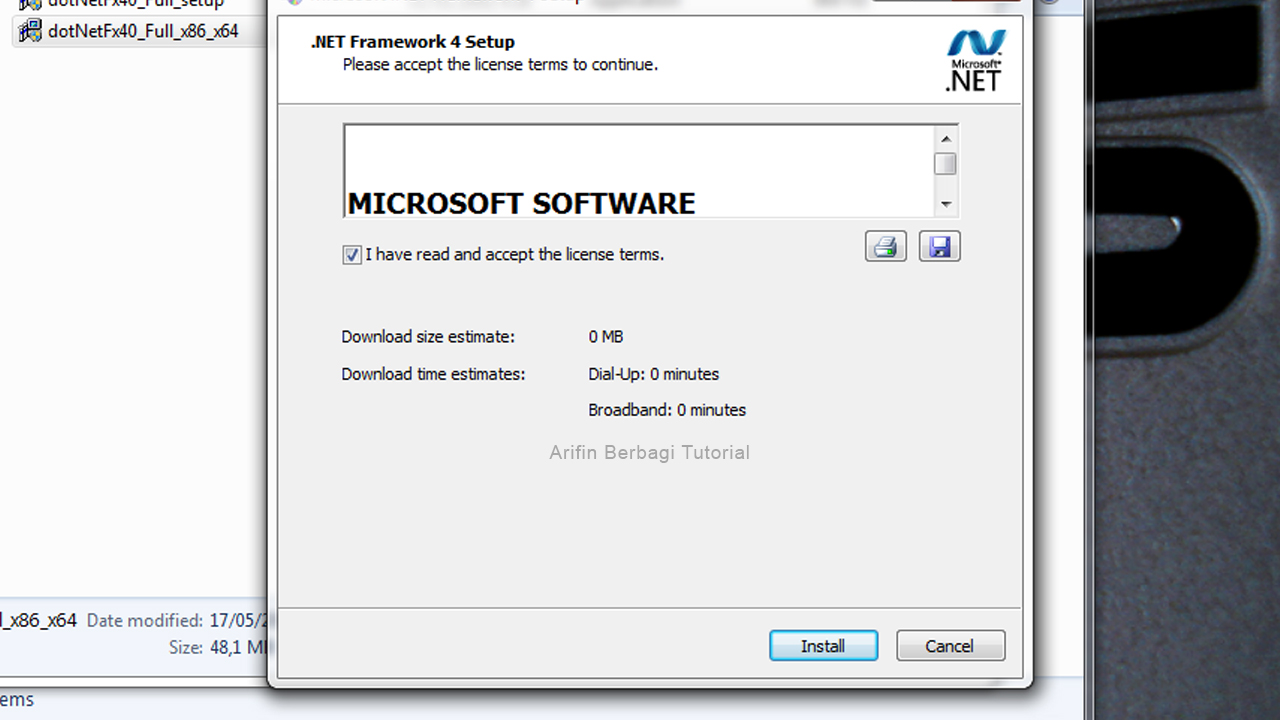Uncheck the accept license terms checkbox
Viewport: 1280px width, 720px height.
(352, 255)
